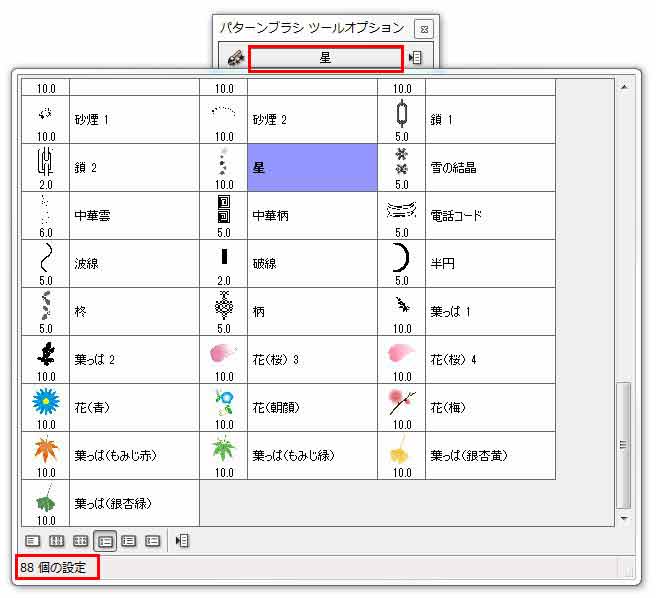This screenshot has height=598, width=656.
Task: Open the list display menu icon after view buttons
Action: click(182, 541)
